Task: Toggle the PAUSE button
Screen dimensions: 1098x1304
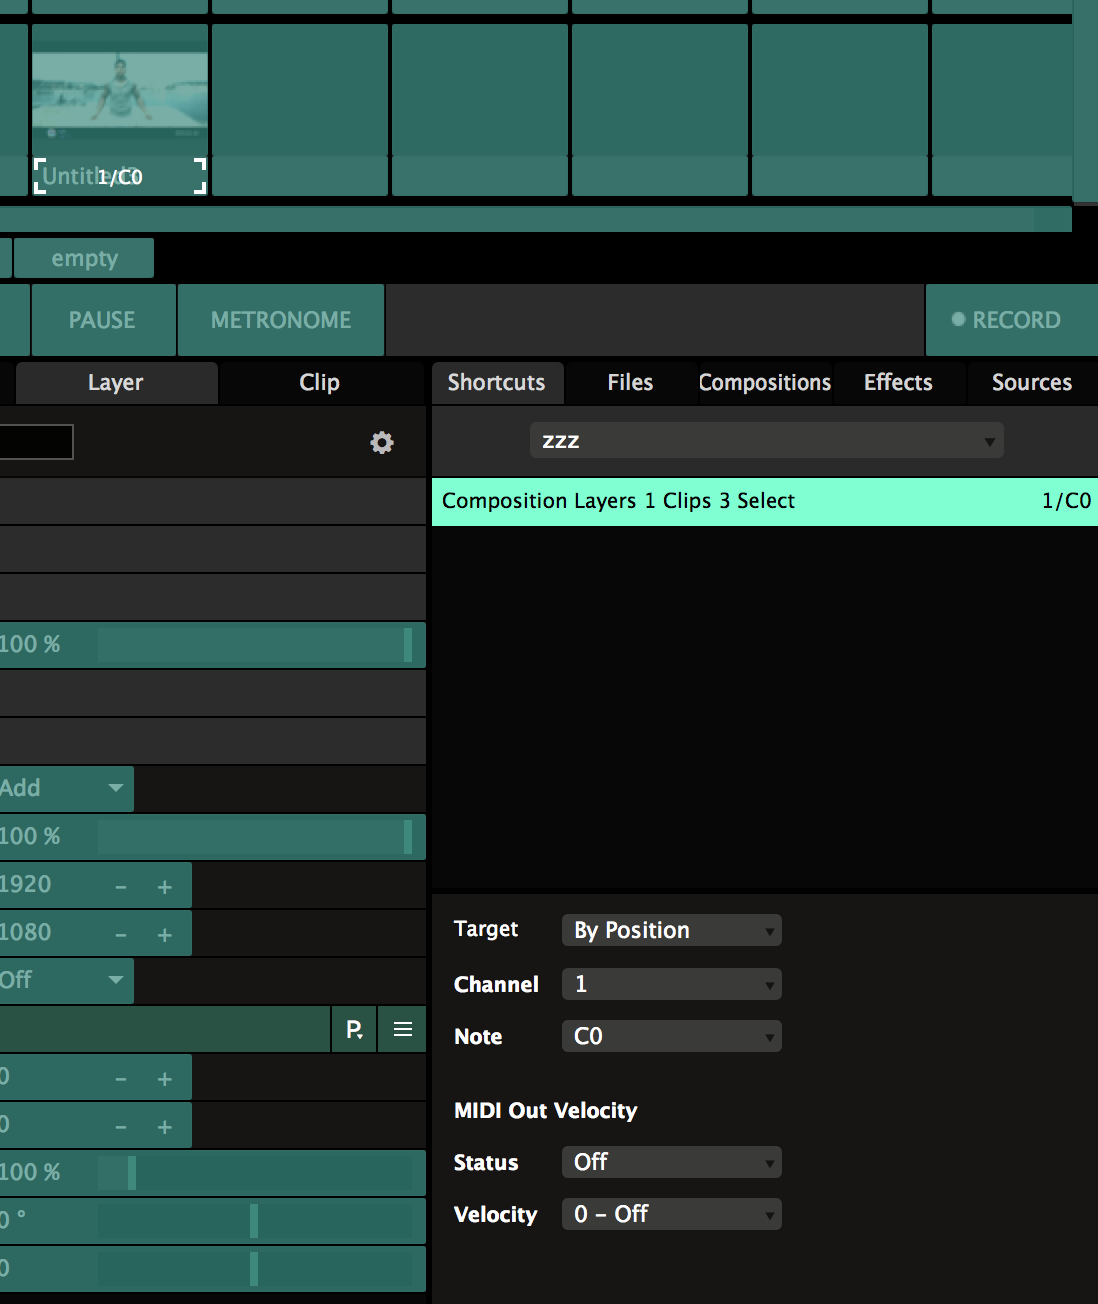Action: click(x=102, y=320)
